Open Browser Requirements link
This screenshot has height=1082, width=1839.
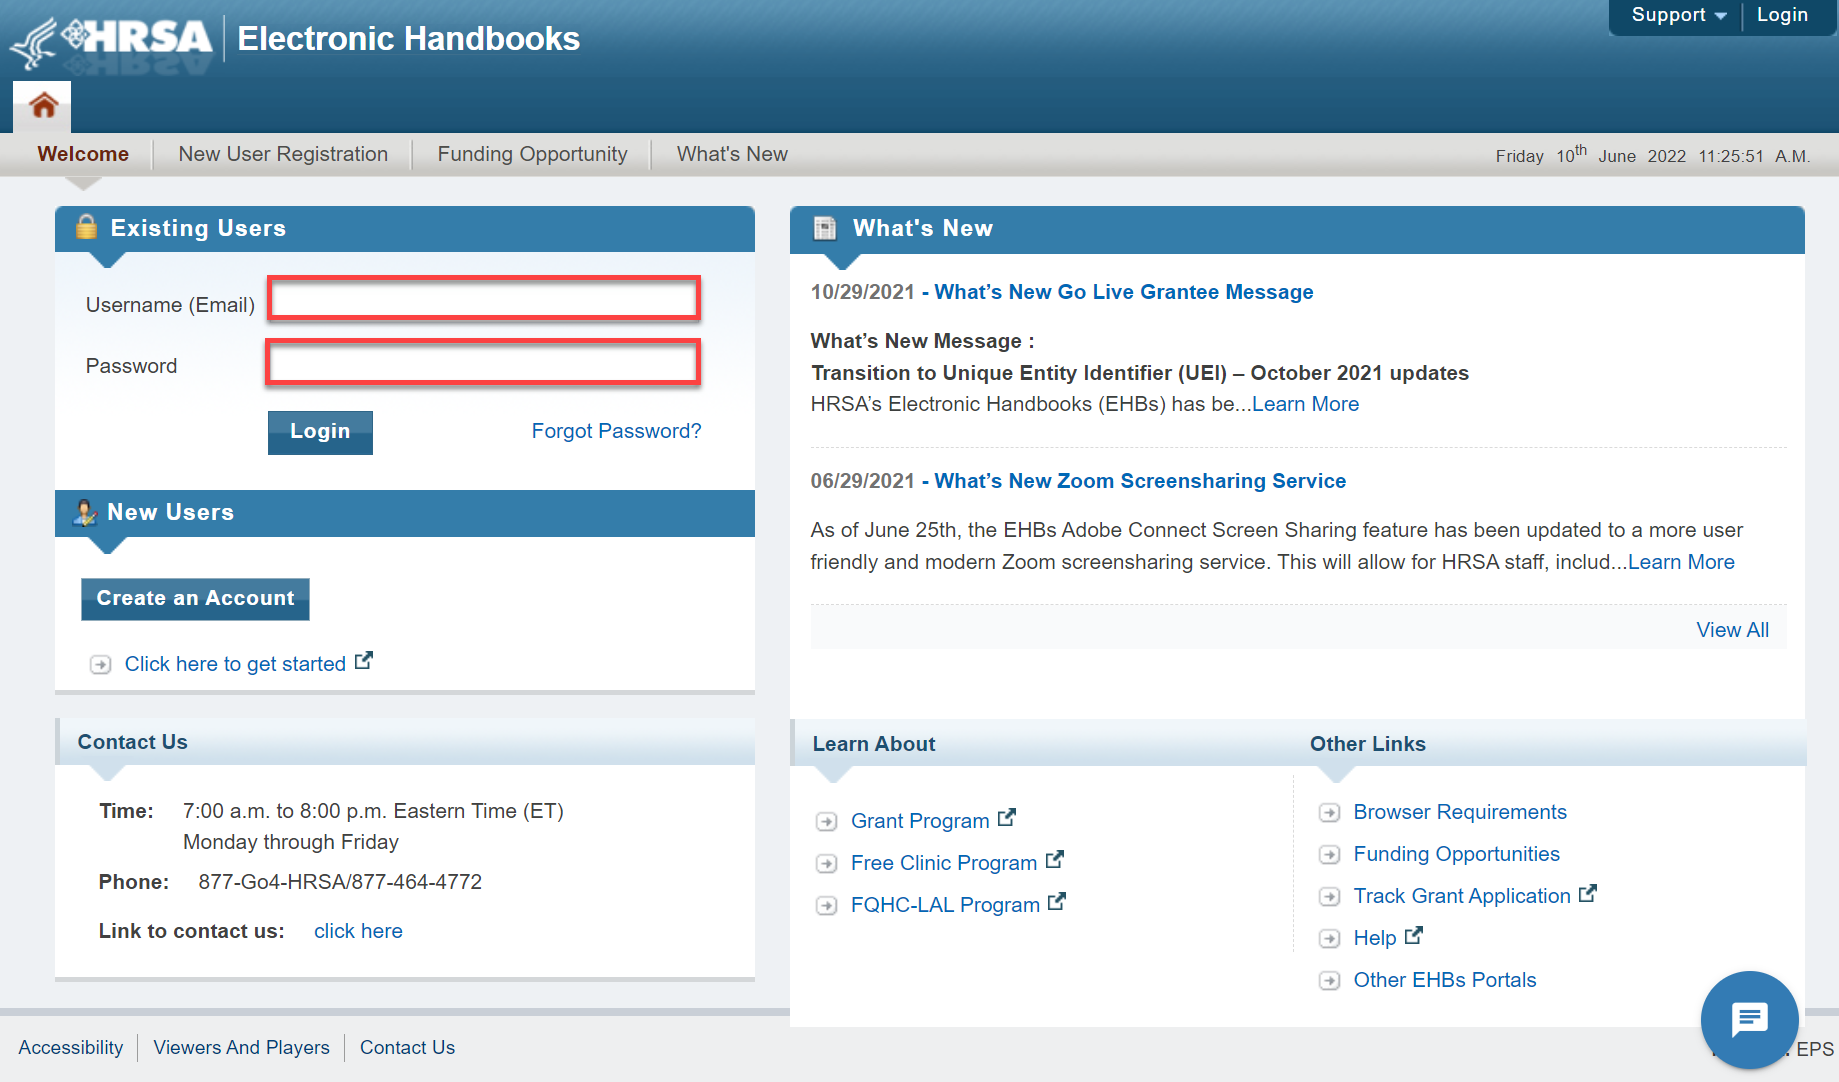pyautogui.click(x=1460, y=812)
